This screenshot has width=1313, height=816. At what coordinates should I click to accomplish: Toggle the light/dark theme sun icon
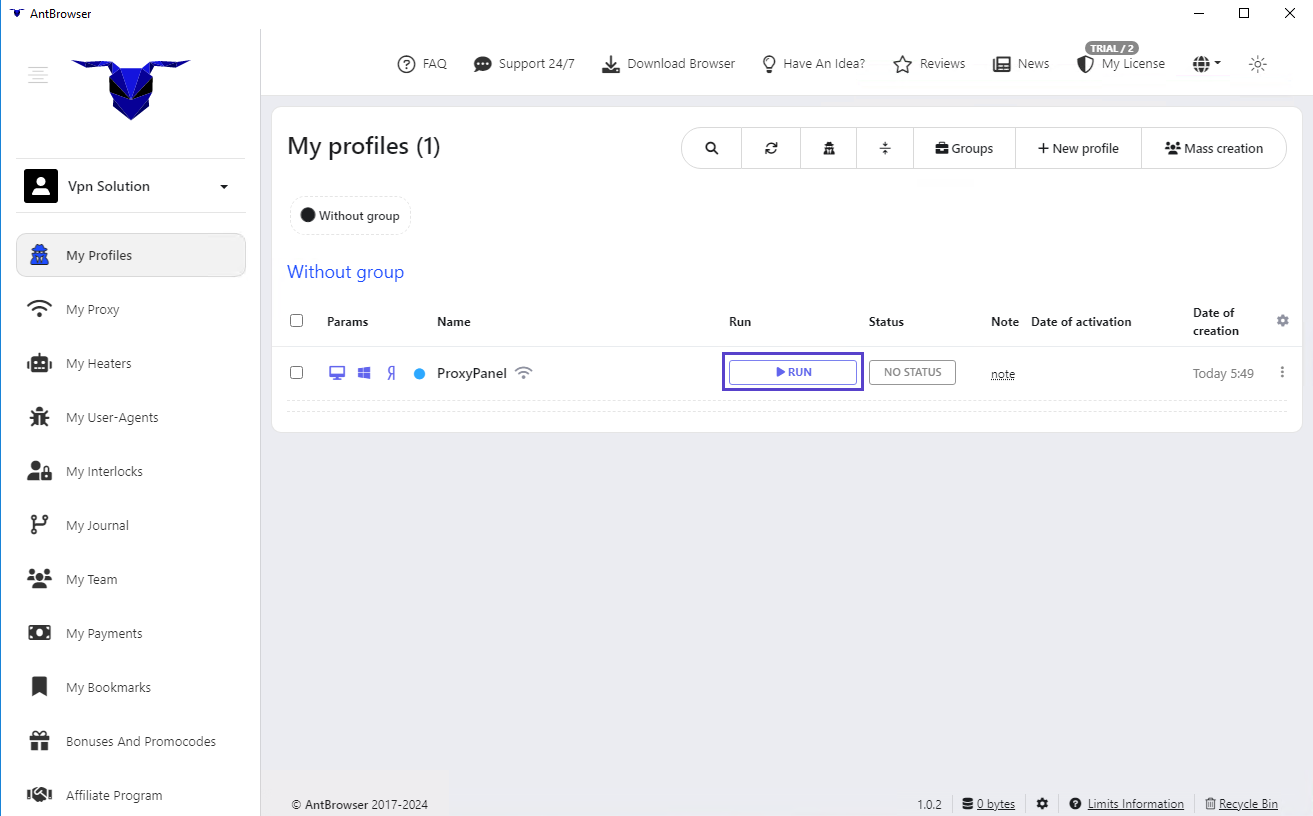(x=1257, y=63)
